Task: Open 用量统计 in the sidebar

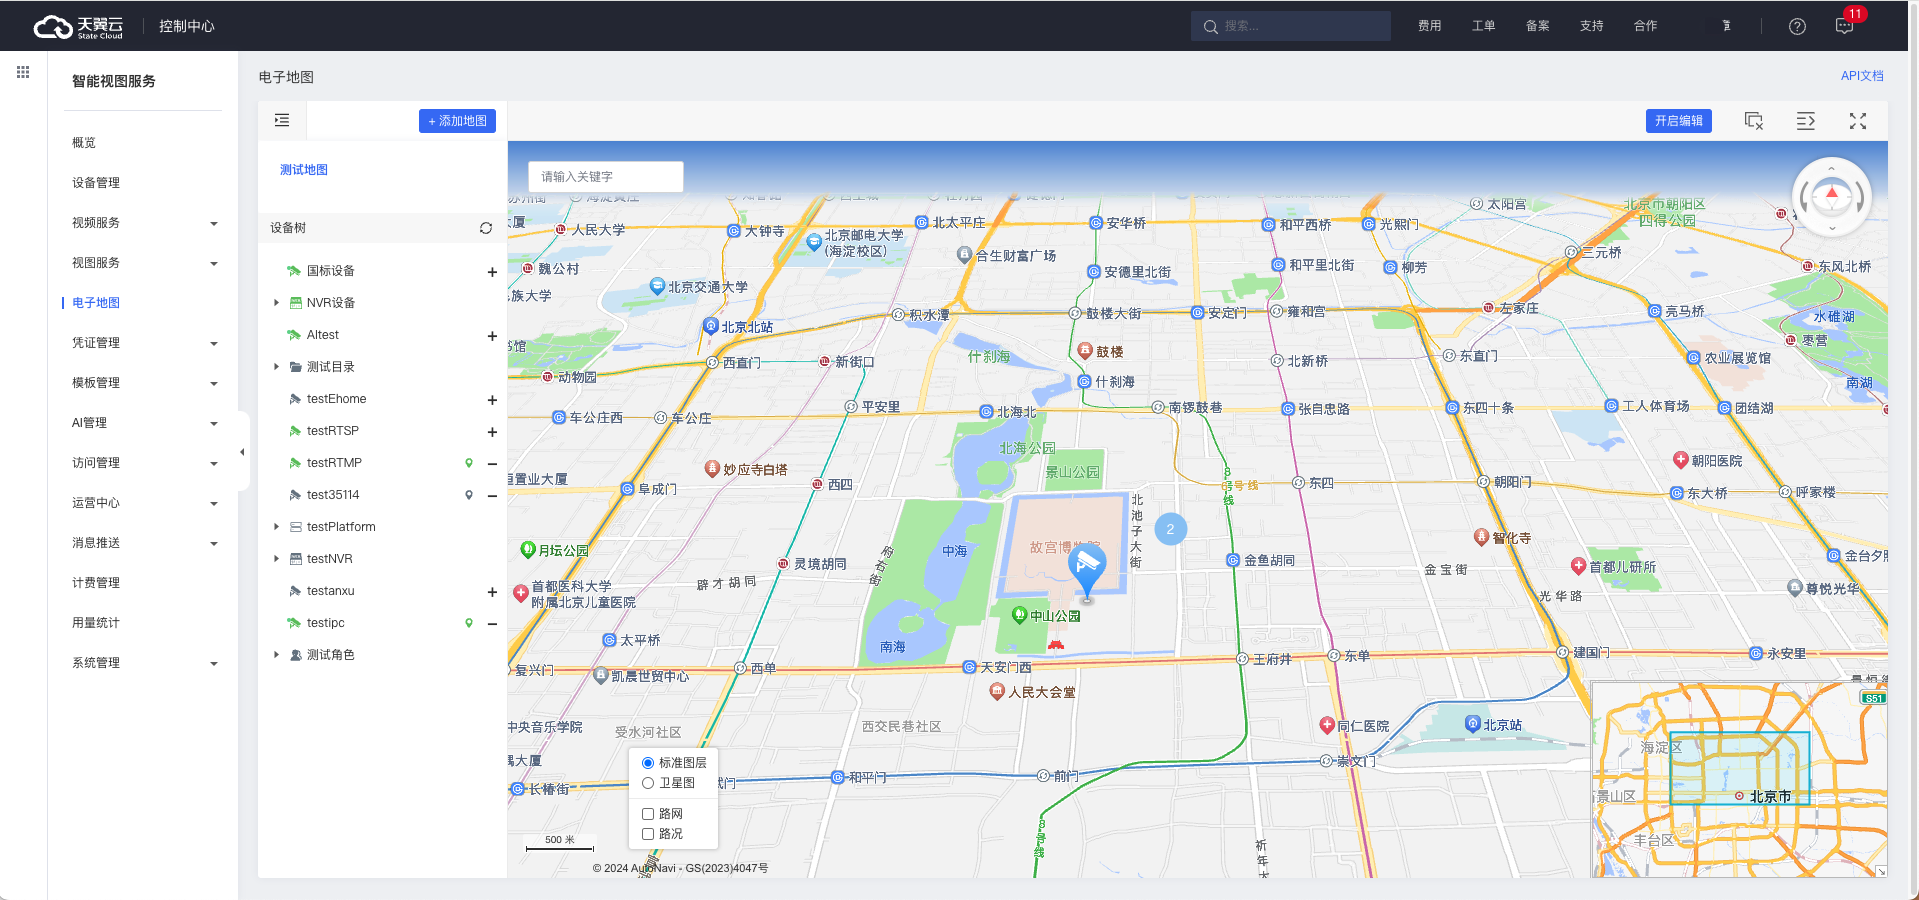Action: [96, 623]
